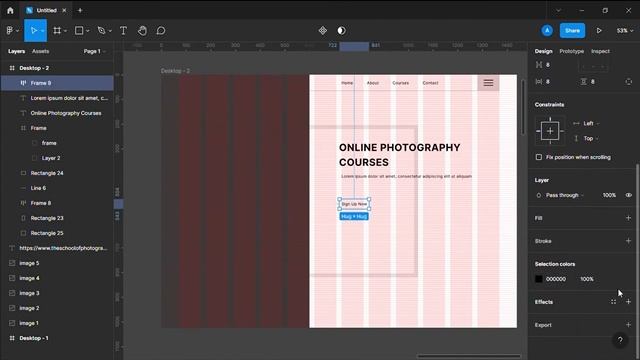Viewport: 640px width, 360px height.
Task: Select the Comment tool
Action: tap(161, 31)
